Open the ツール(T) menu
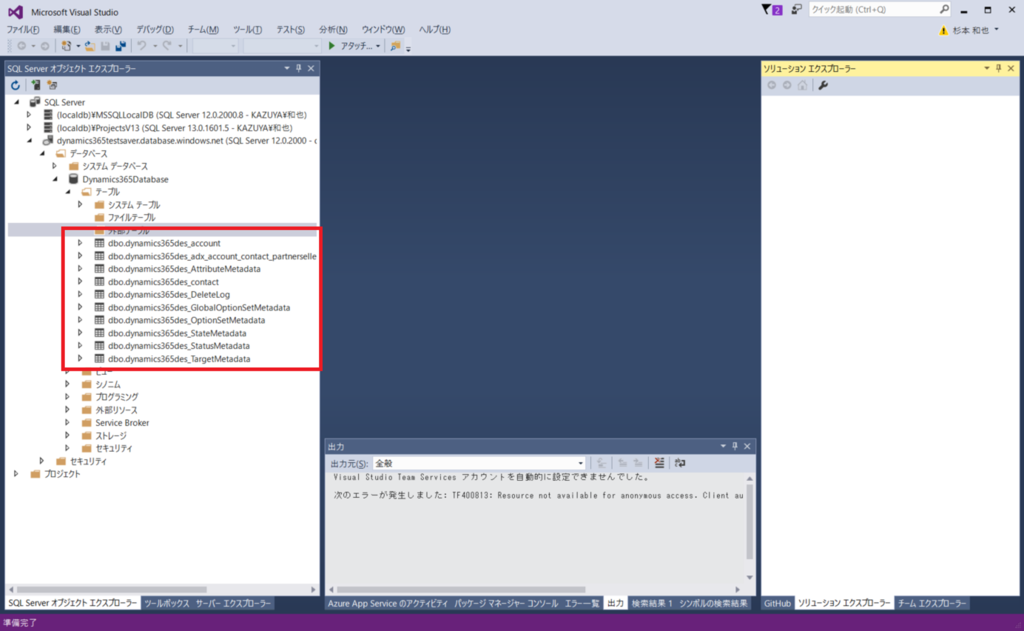This screenshot has height=631, width=1024. 248,30
